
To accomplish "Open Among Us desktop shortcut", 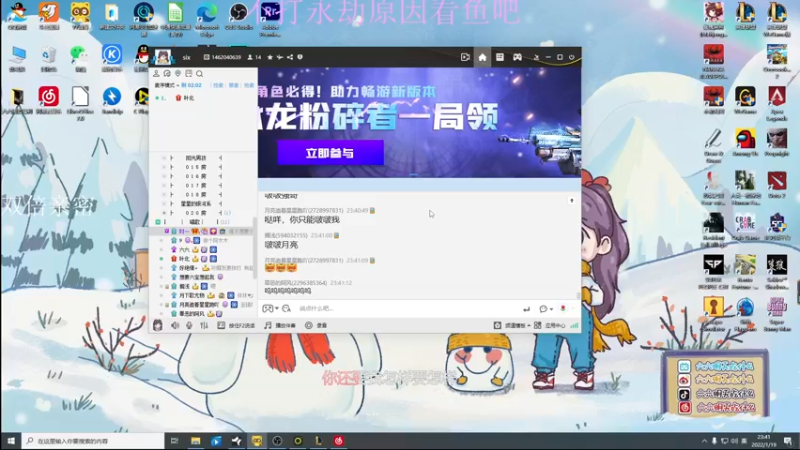I will 745,142.
